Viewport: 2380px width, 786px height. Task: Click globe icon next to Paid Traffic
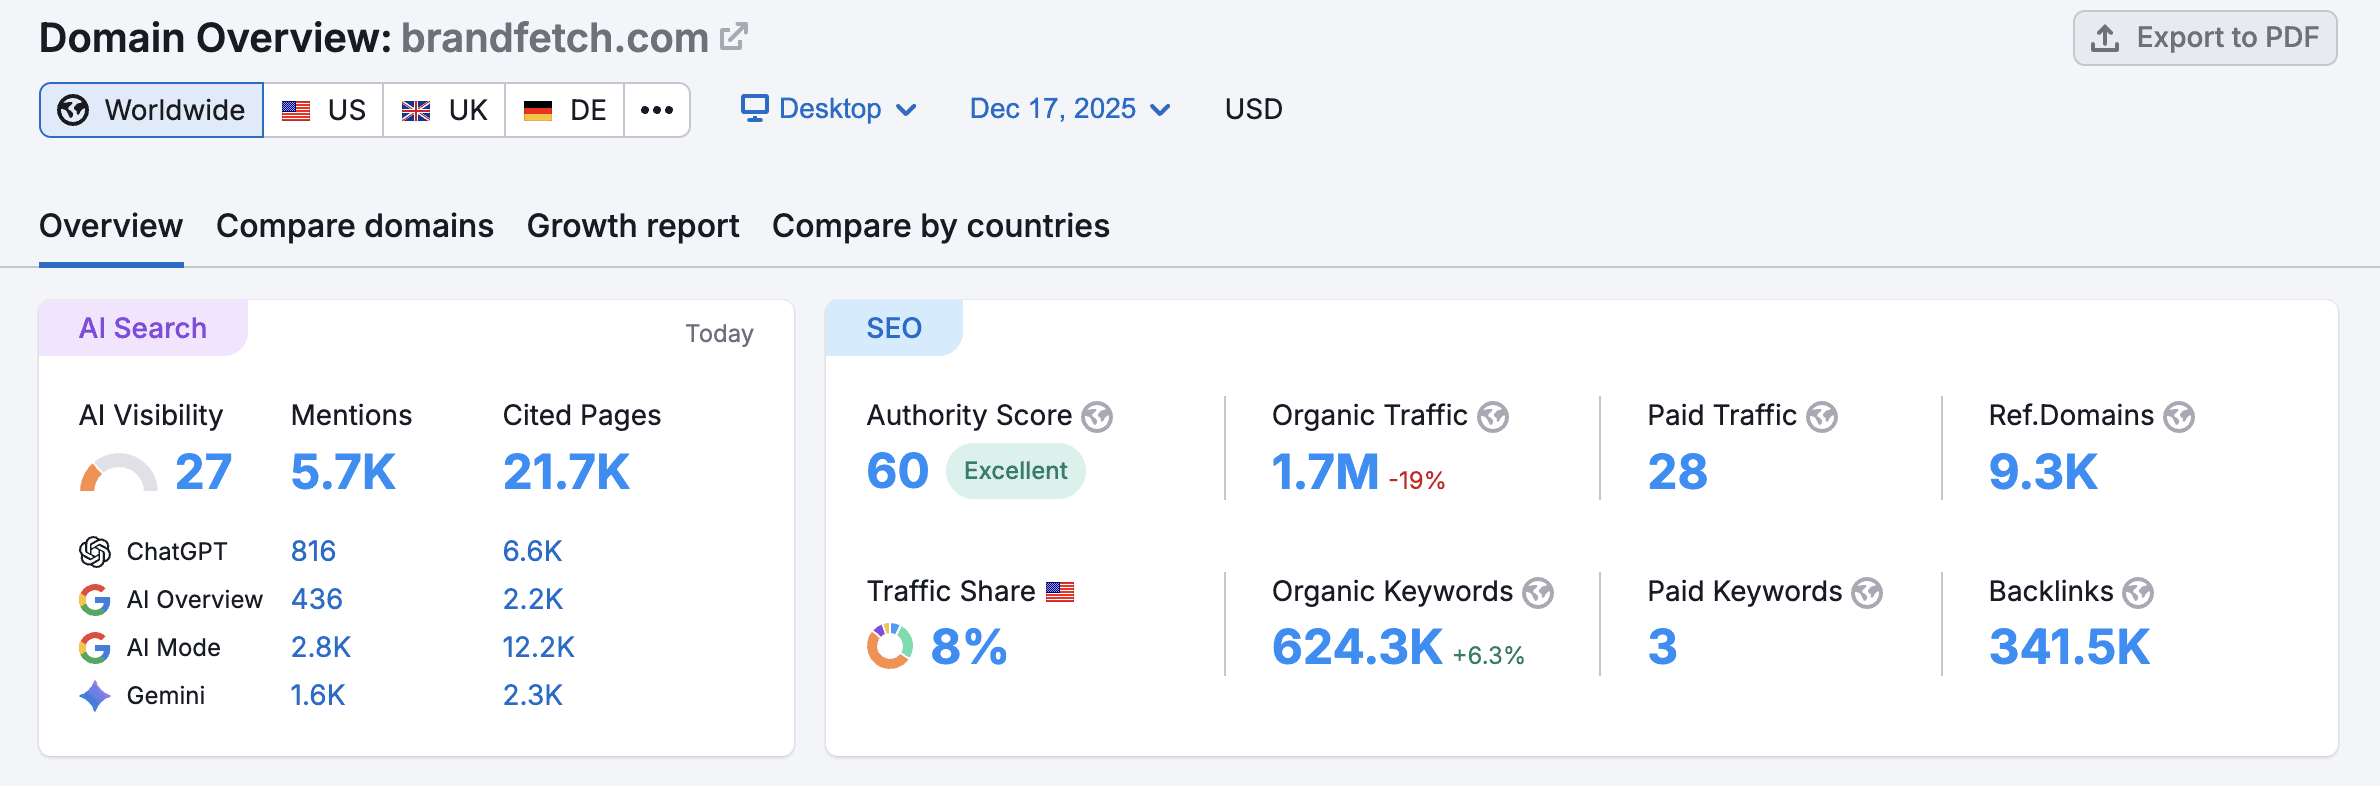pyautogui.click(x=1822, y=417)
